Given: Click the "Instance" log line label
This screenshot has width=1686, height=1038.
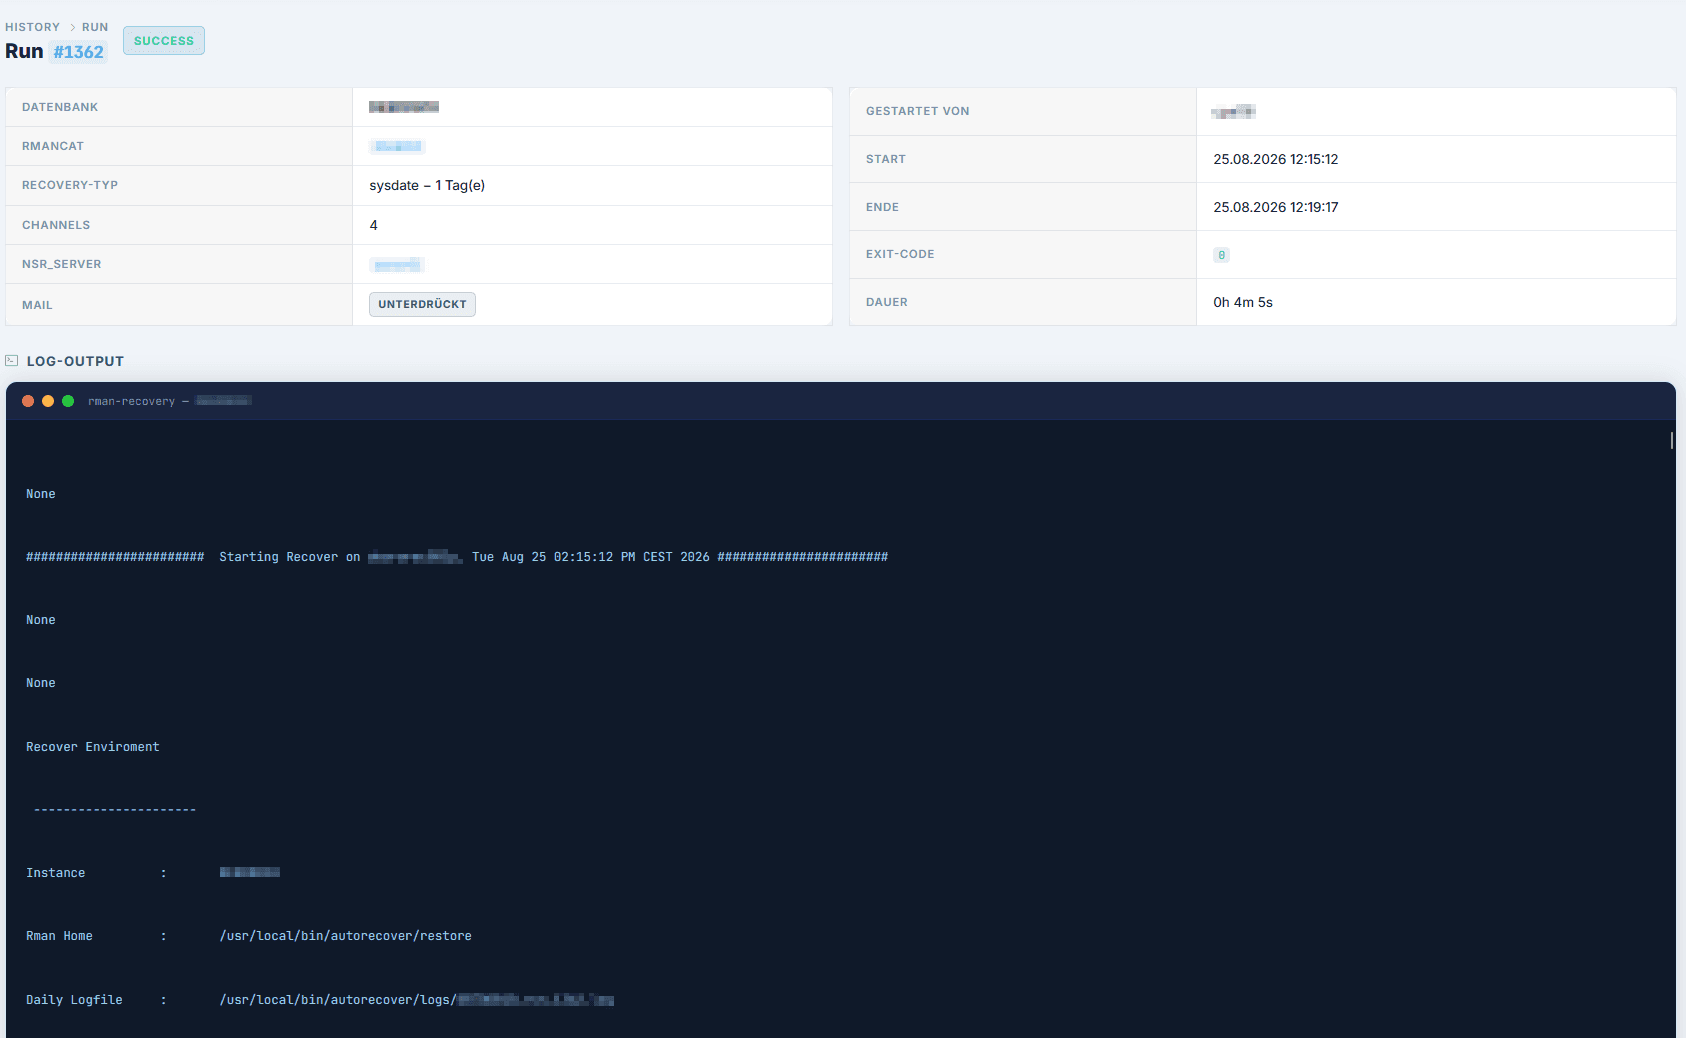Looking at the screenshot, I should pos(56,873).
